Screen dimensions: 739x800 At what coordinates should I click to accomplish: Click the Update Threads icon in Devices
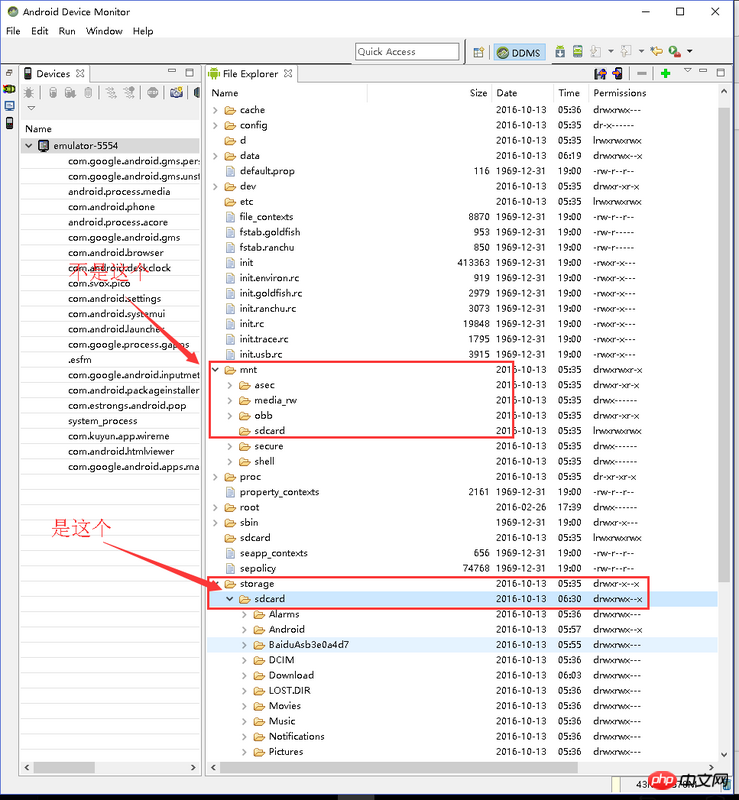pos(110,93)
